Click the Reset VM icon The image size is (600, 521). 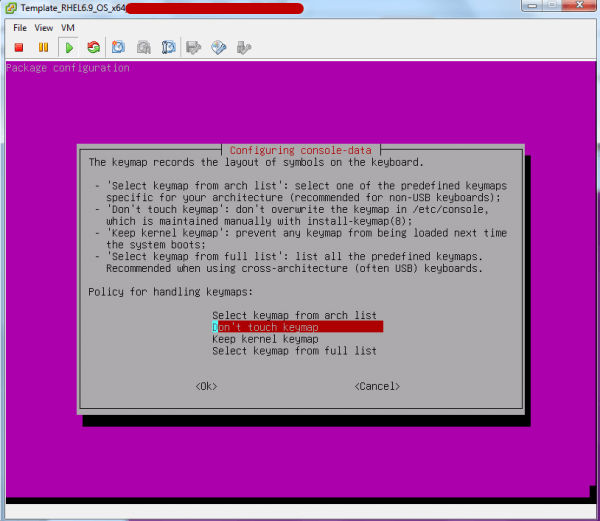click(93, 47)
